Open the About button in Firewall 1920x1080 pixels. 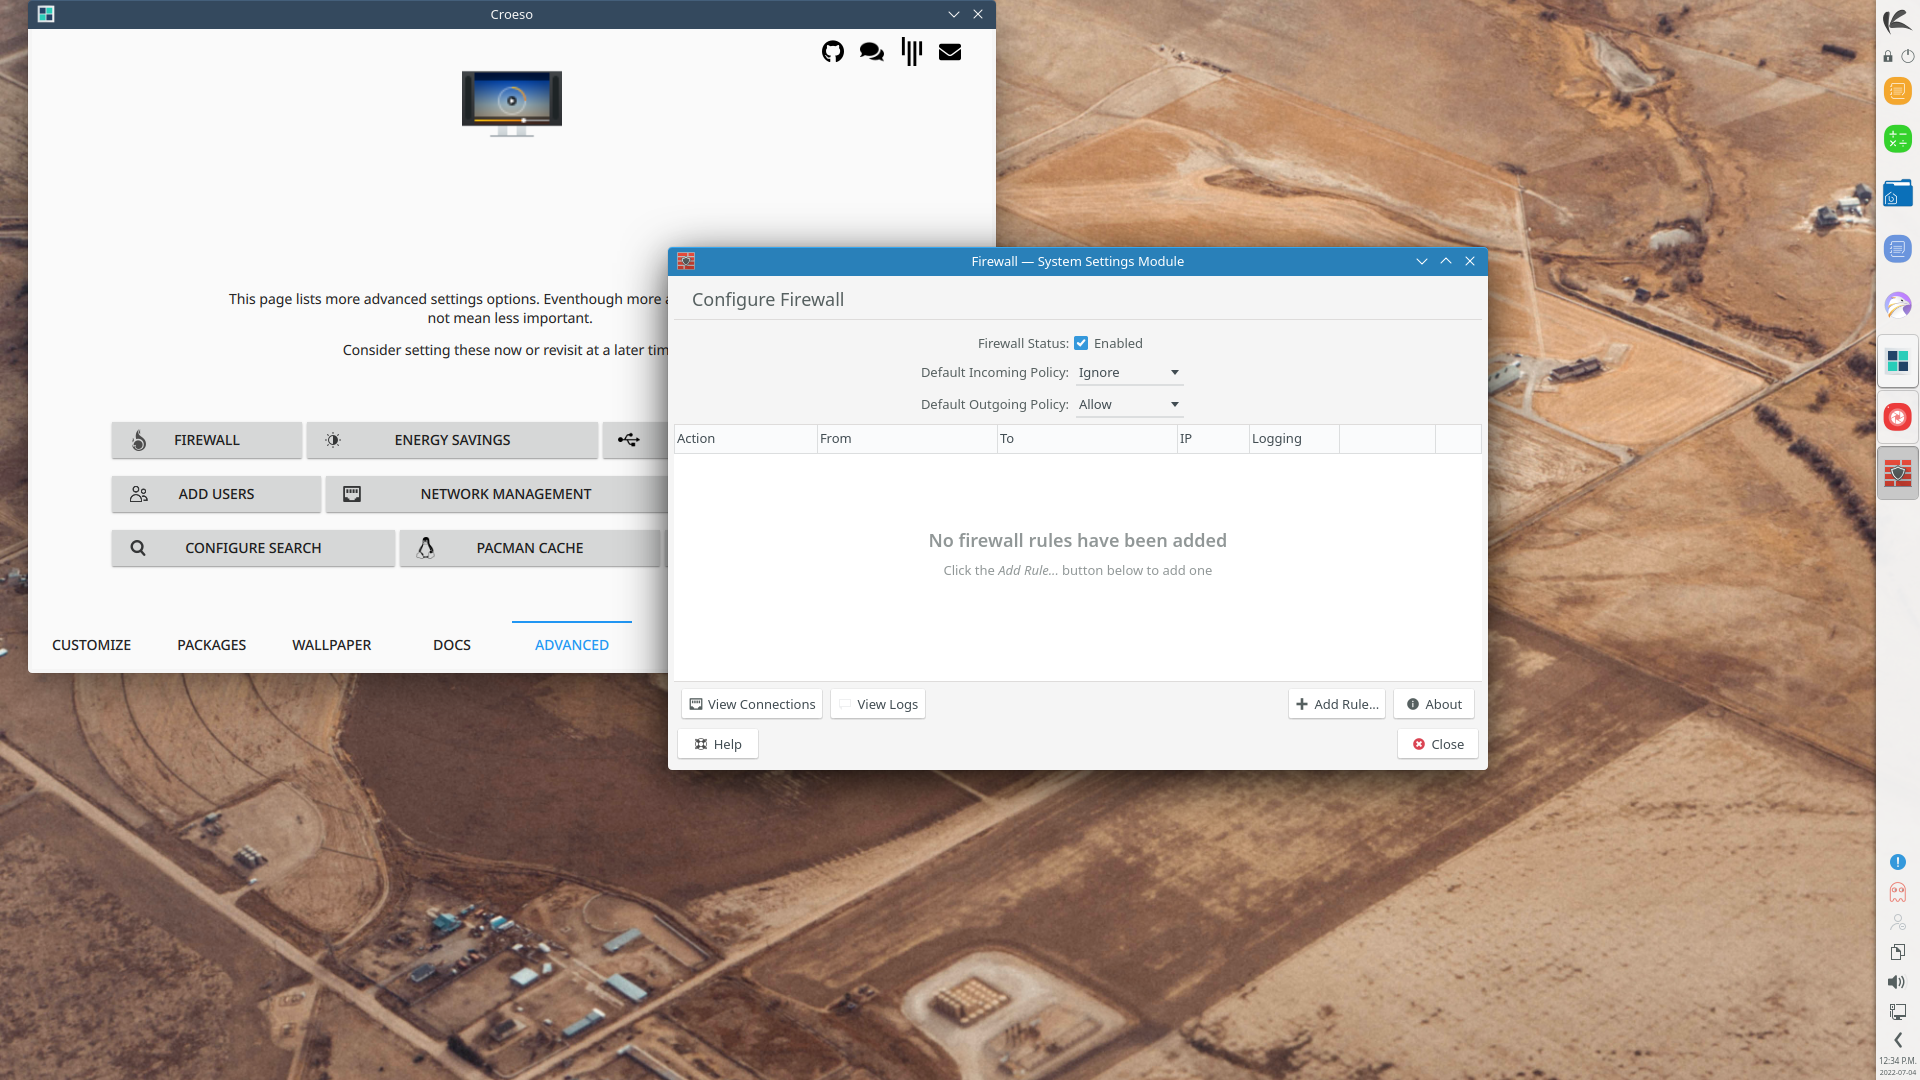(x=1434, y=704)
